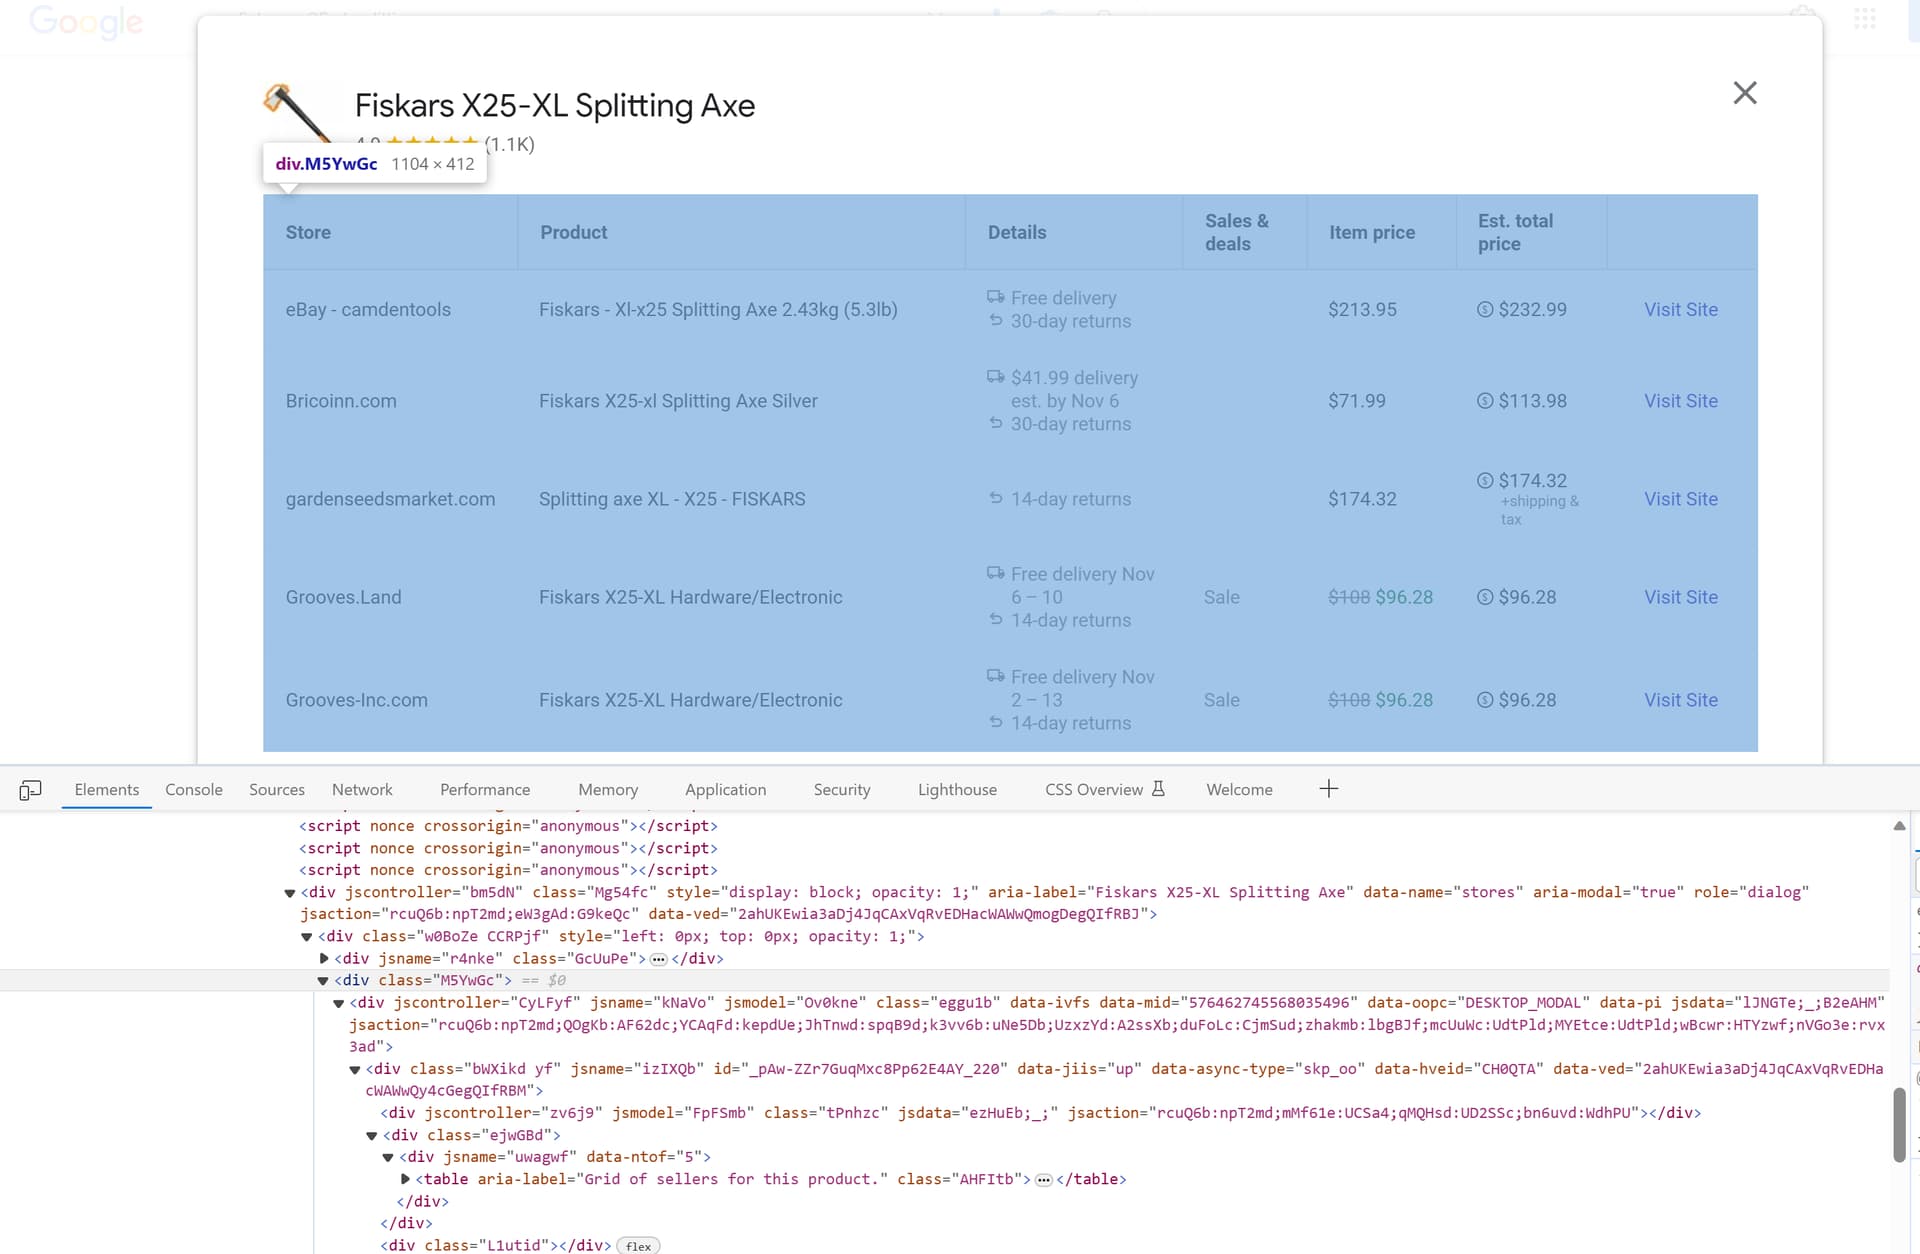Click the delivery truck icon in eBay row
Viewport: 1920px width, 1254px height.
[995, 297]
